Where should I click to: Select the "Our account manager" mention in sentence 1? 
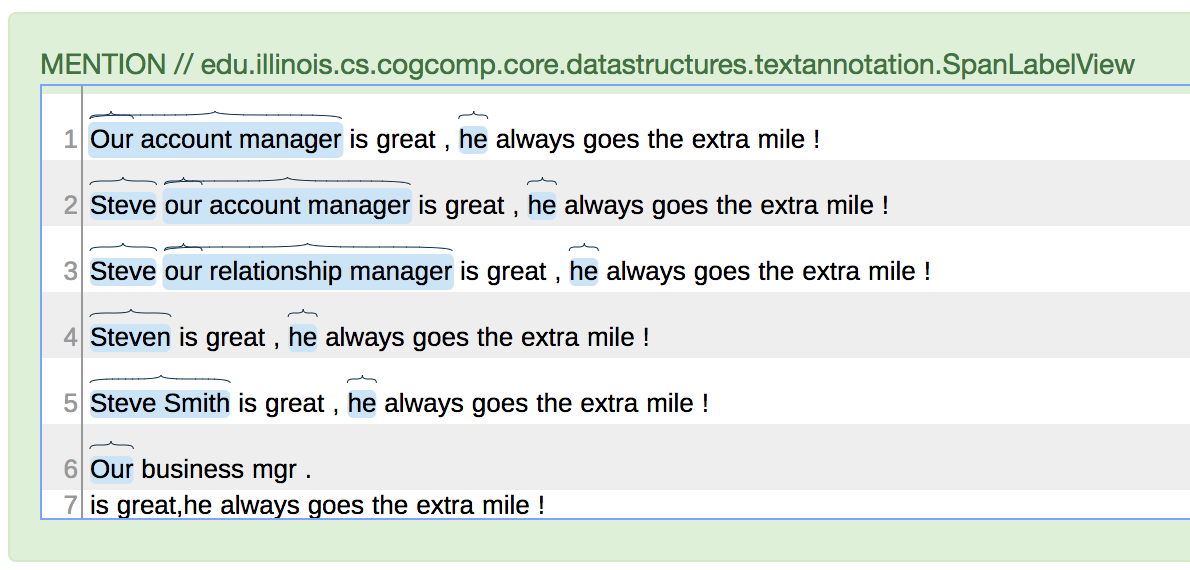(216, 140)
